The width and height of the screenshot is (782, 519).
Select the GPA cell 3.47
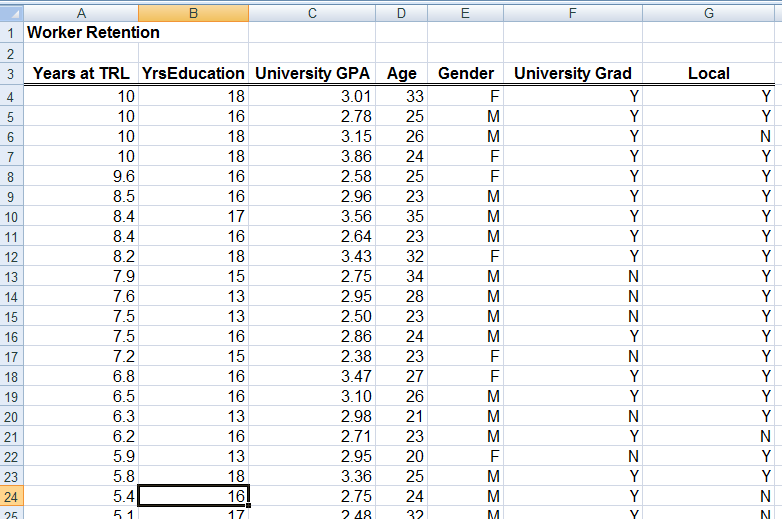(312, 376)
